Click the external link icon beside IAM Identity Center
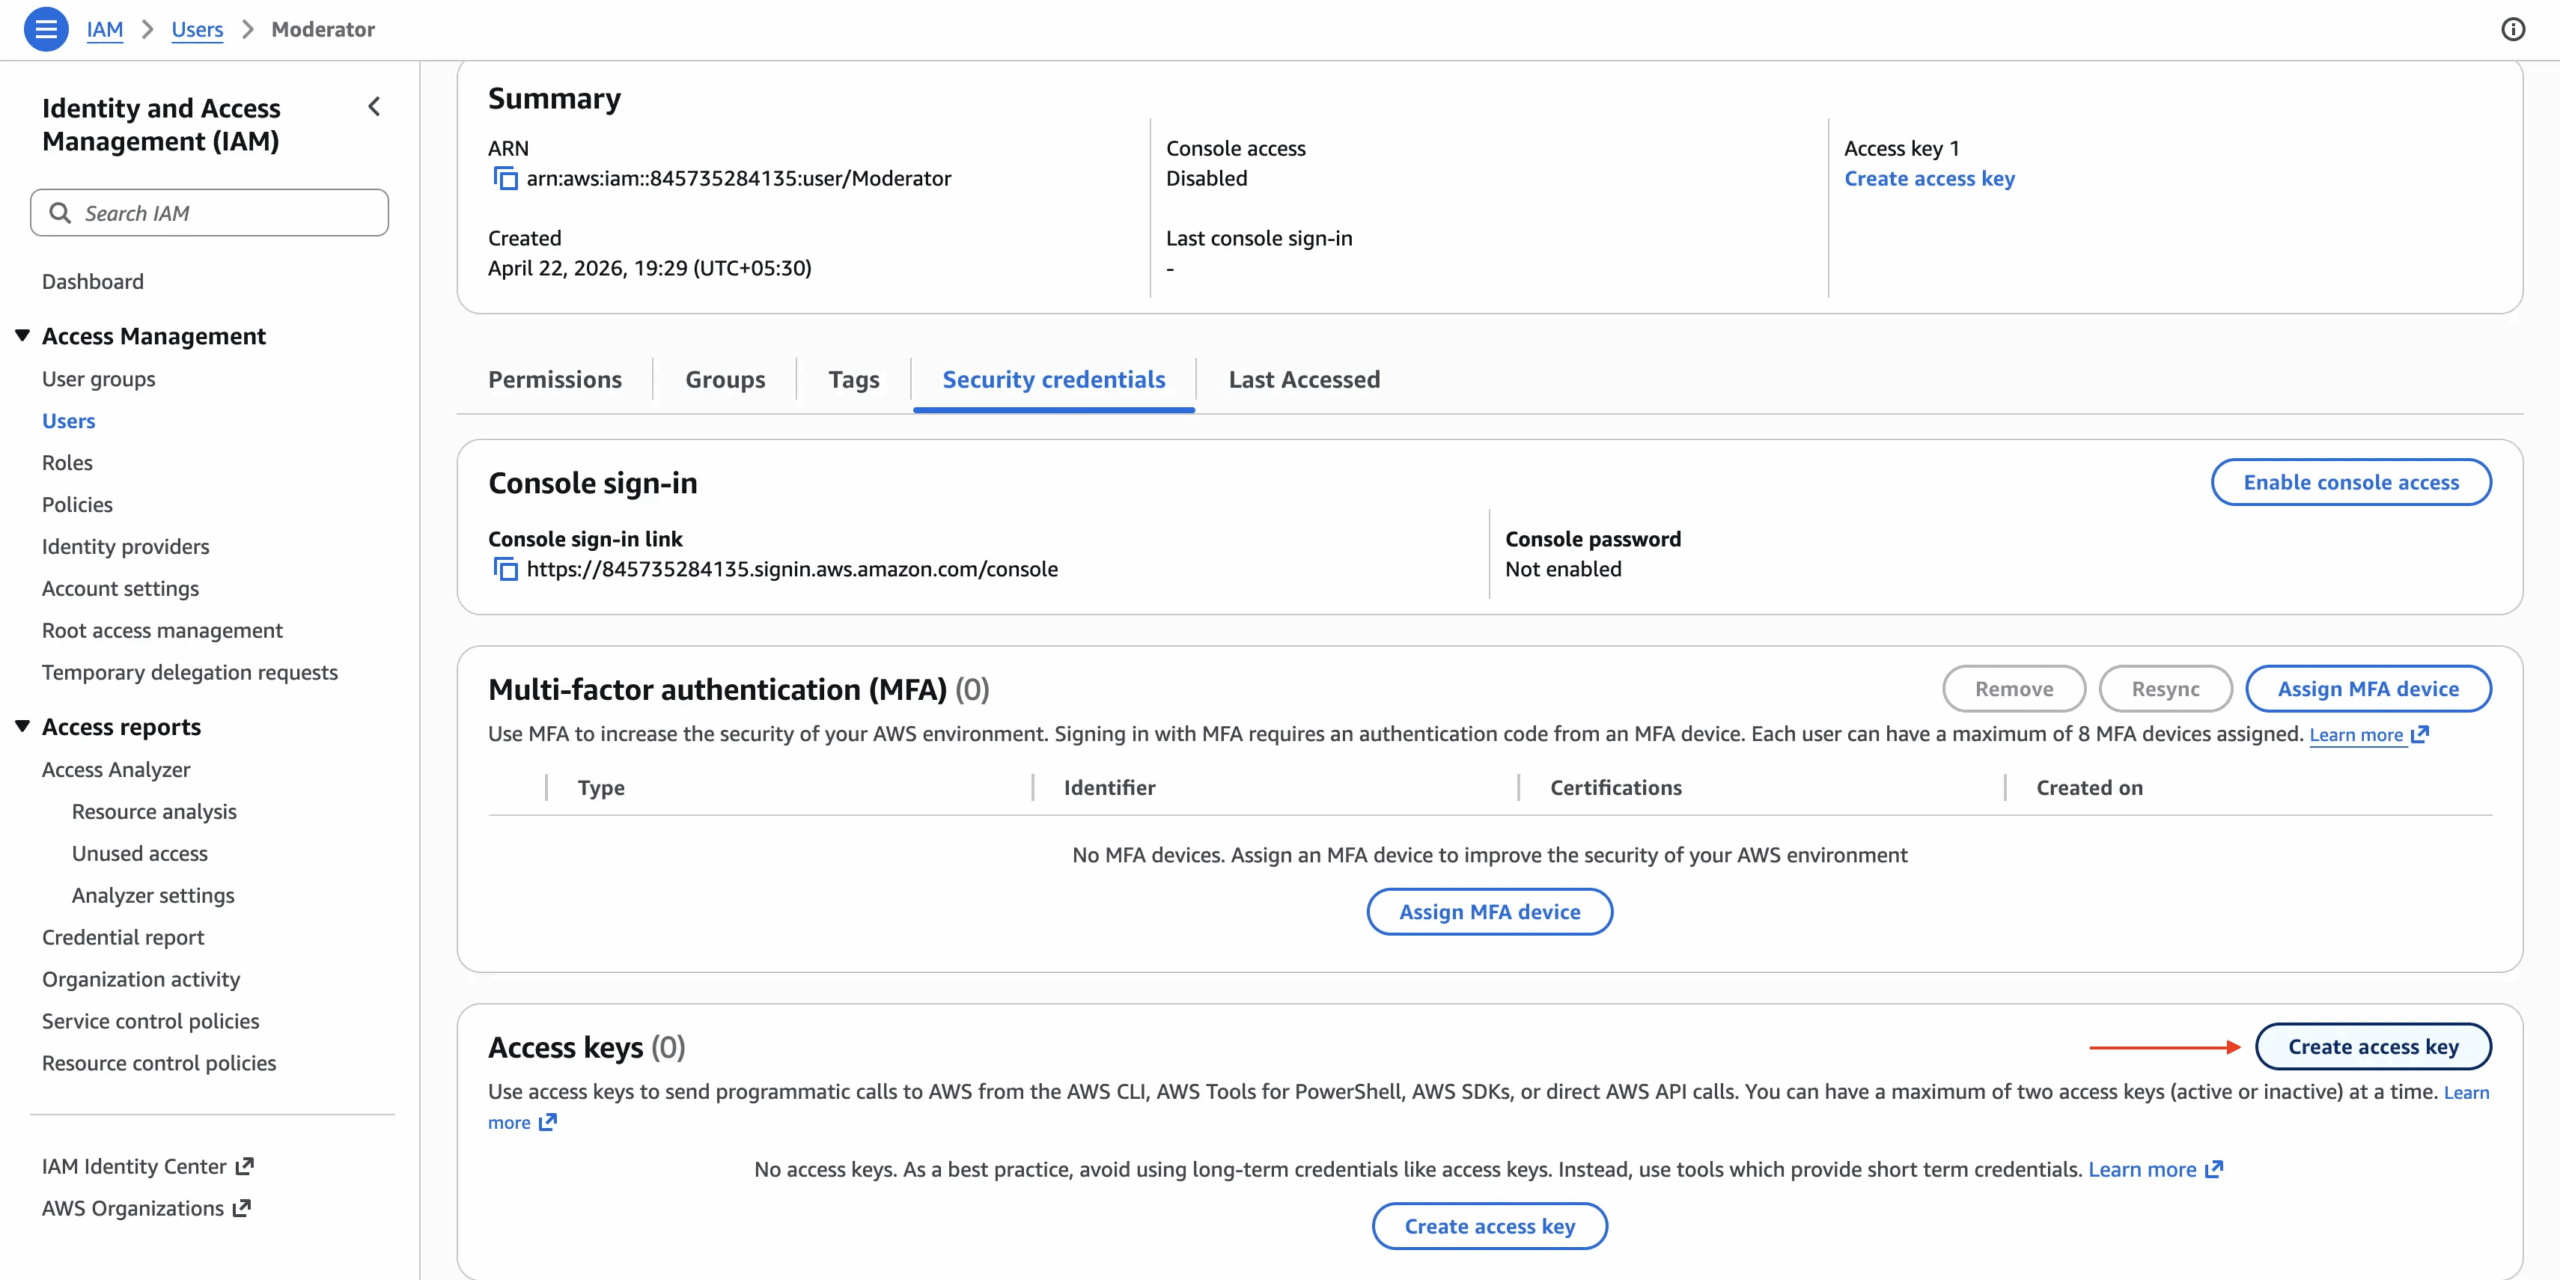 (245, 1166)
